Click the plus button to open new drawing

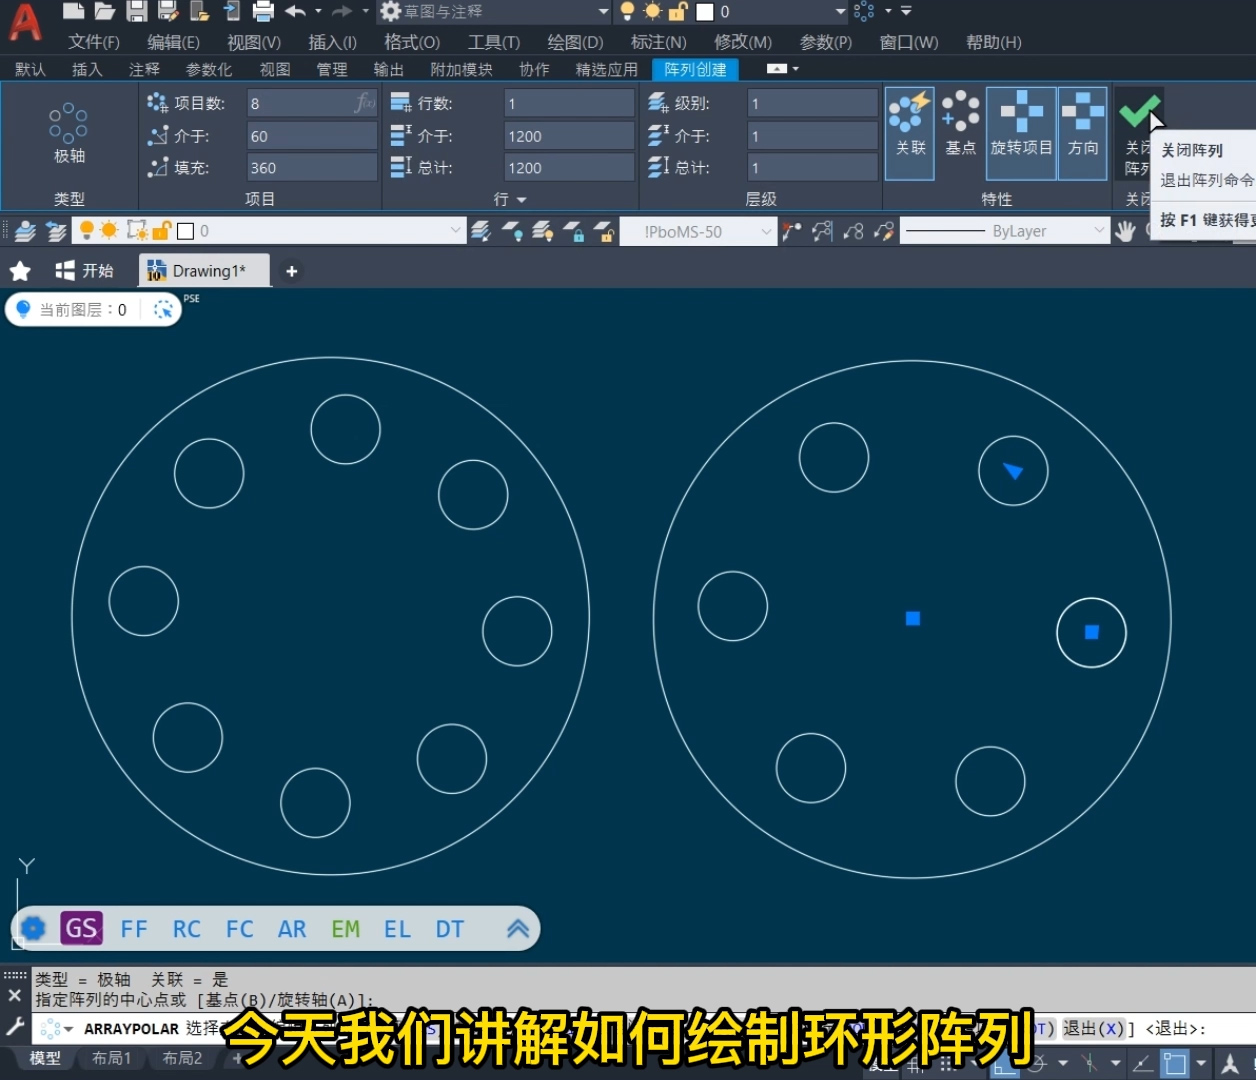click(x=290, y=270)
